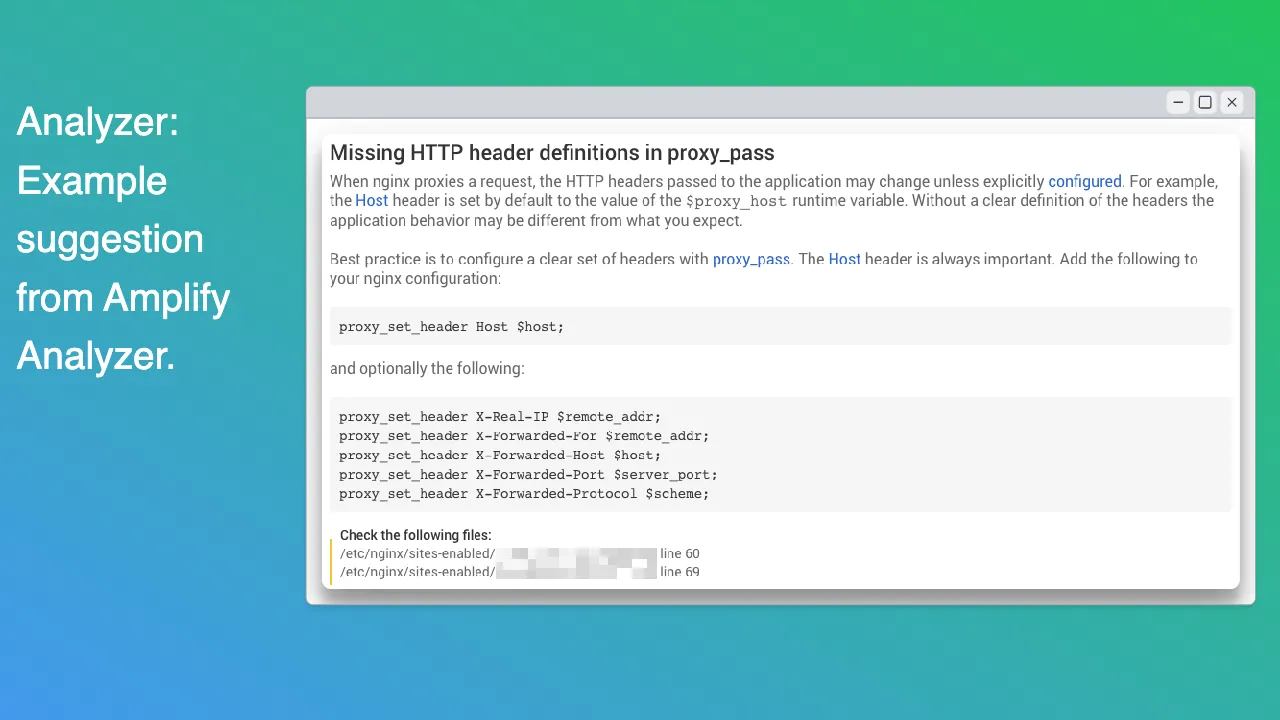Open the 'configured' hyperlink
The height and width of the screenshot is (720, 1280).
click(x=1084, y=181)
